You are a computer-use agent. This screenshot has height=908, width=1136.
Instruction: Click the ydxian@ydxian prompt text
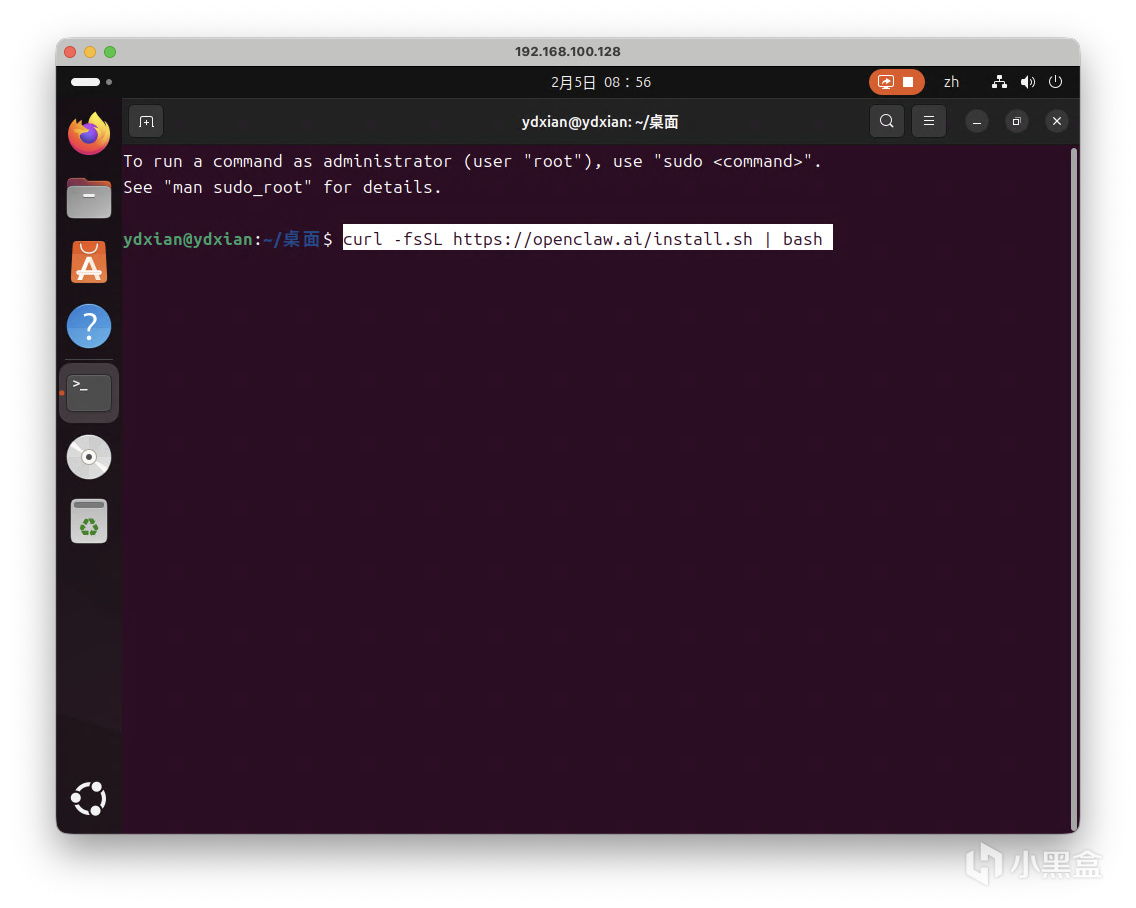click(x=188, y=239)
